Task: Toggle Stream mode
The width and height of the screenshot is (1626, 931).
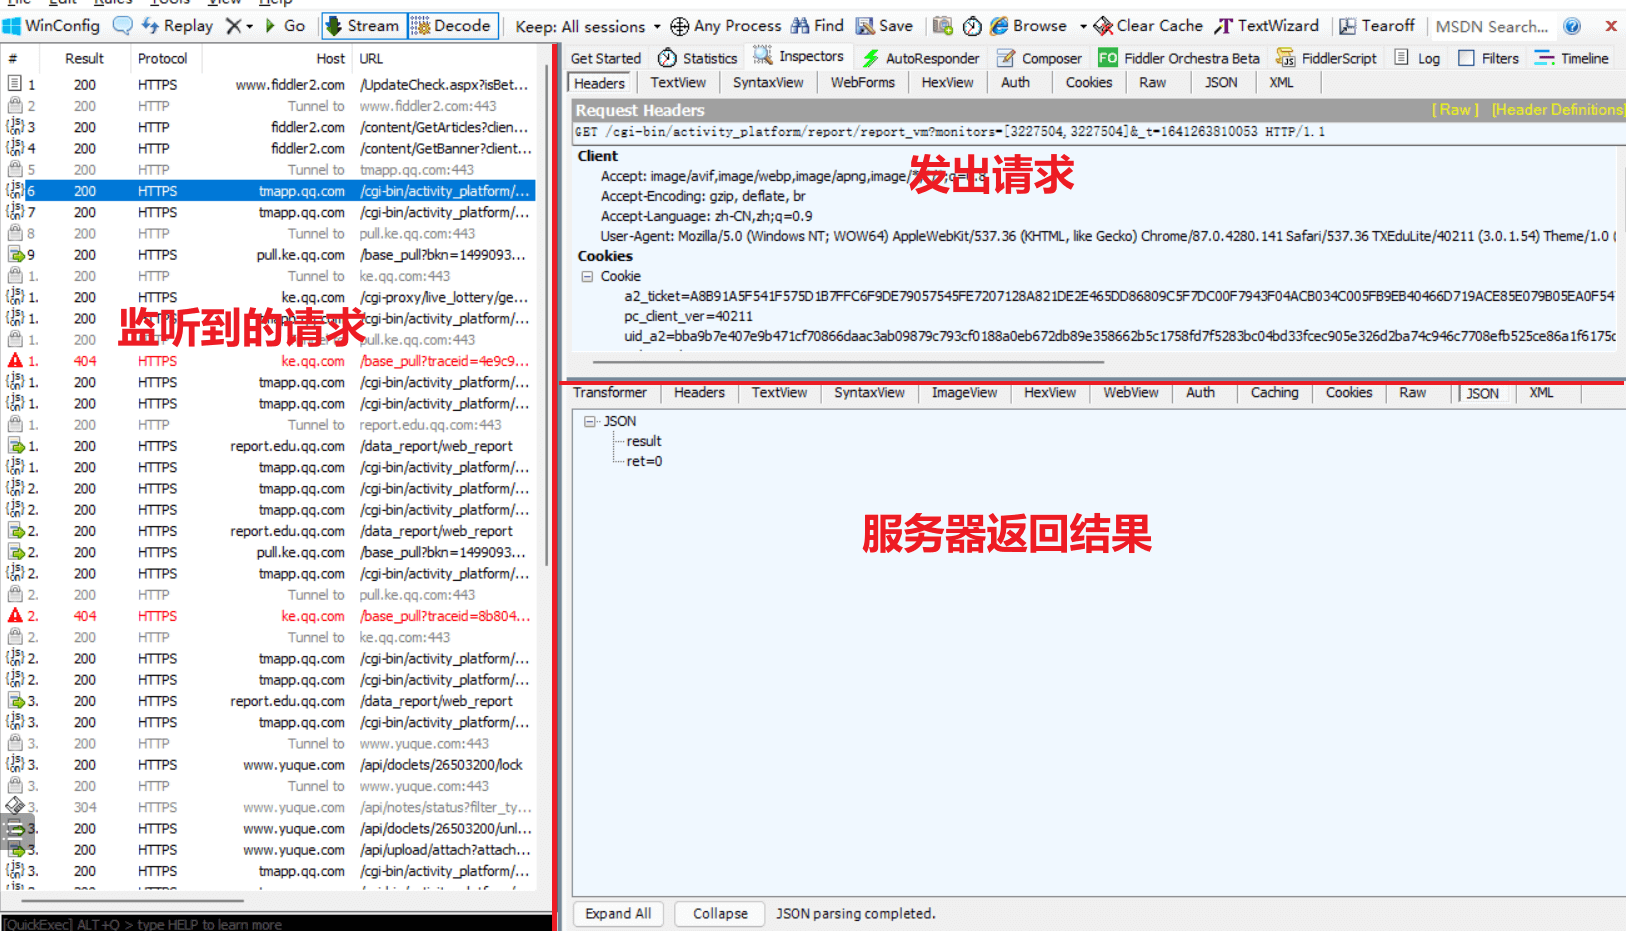Action: tap(363, 26)
